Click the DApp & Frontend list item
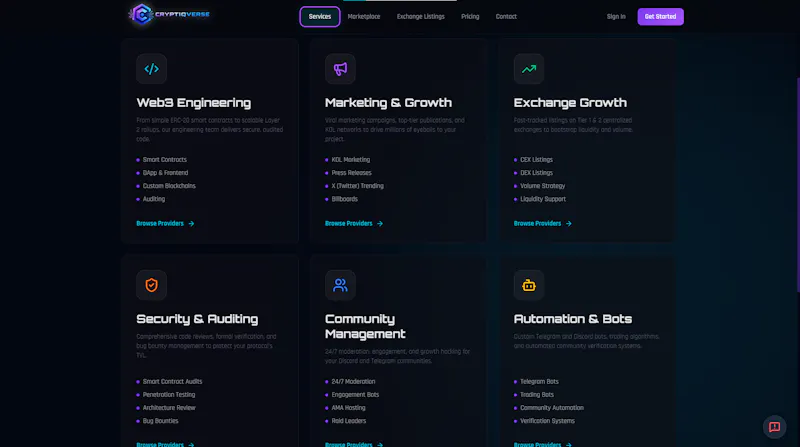This screenshot has width=800, height=447. pyautogui.click(x=165, y=173)
